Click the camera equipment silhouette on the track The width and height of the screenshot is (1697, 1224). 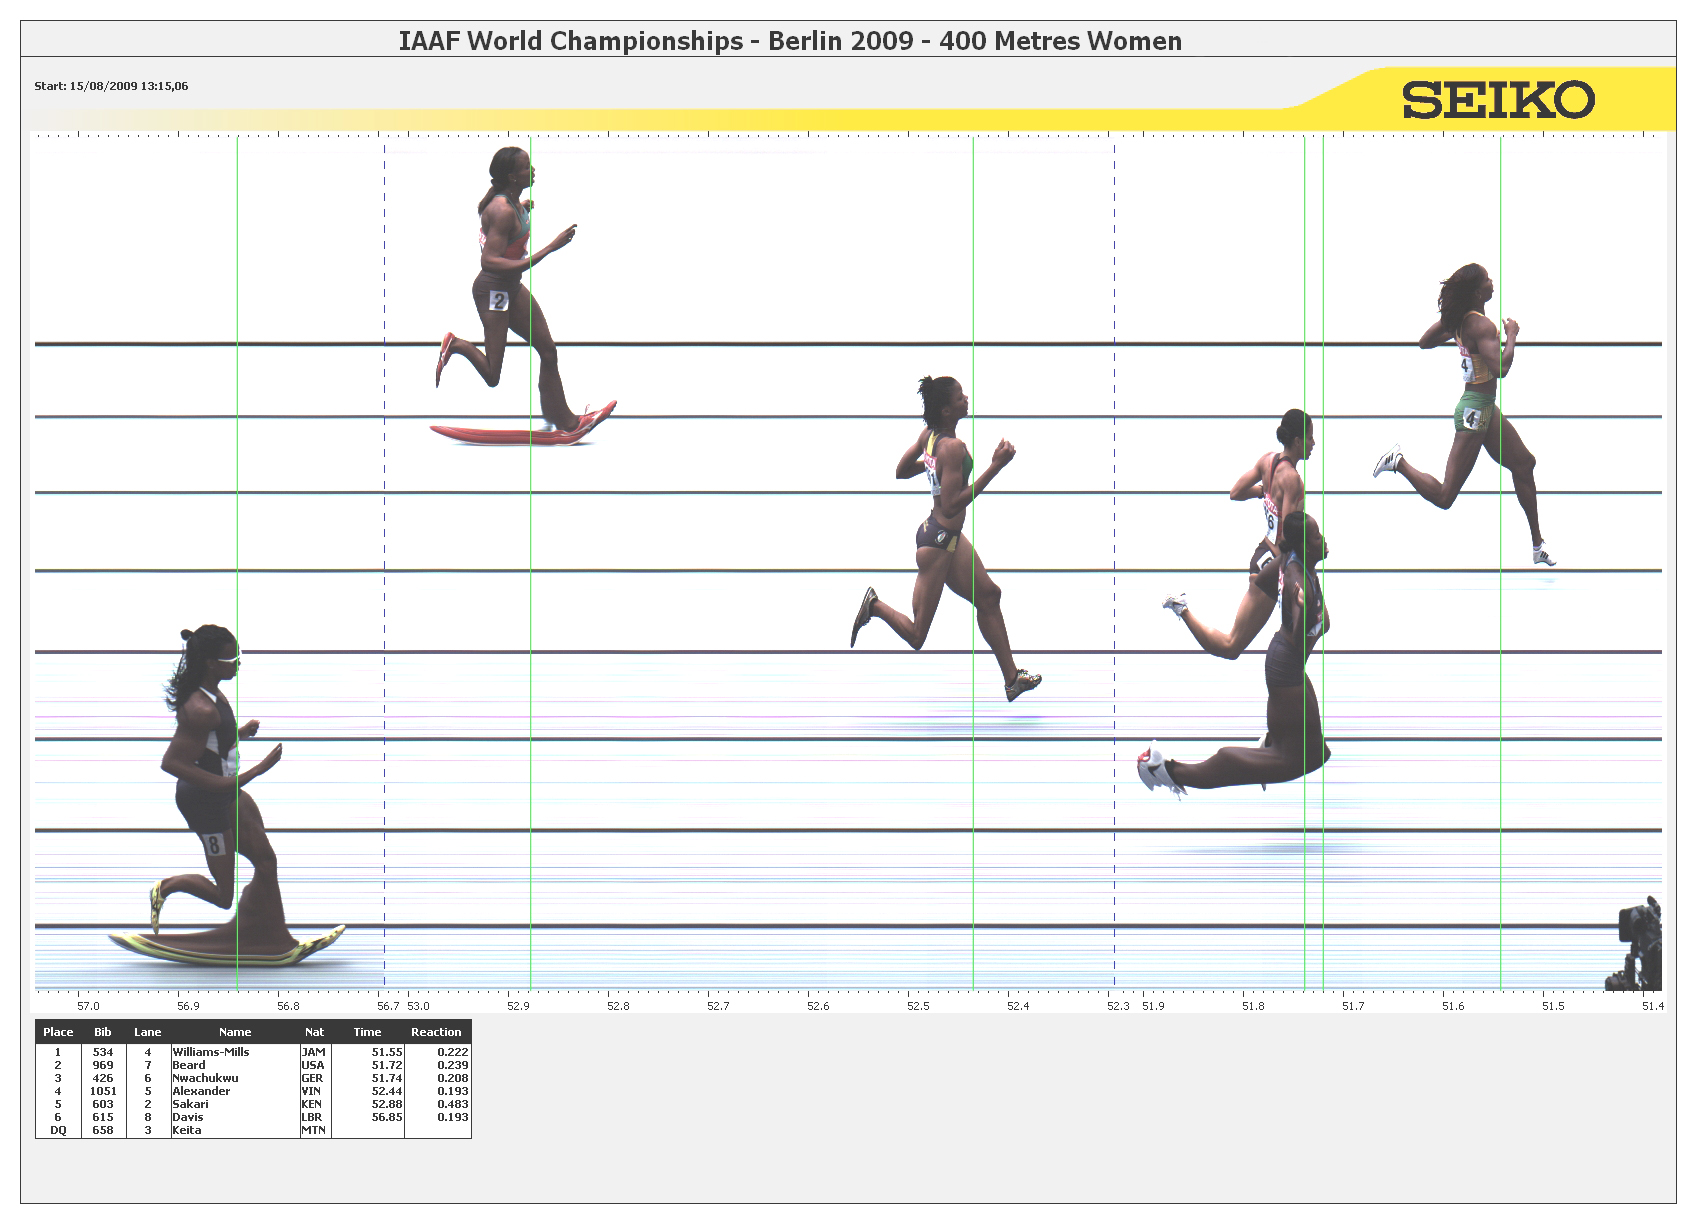pyautogui.click(x=1636, y=946)
